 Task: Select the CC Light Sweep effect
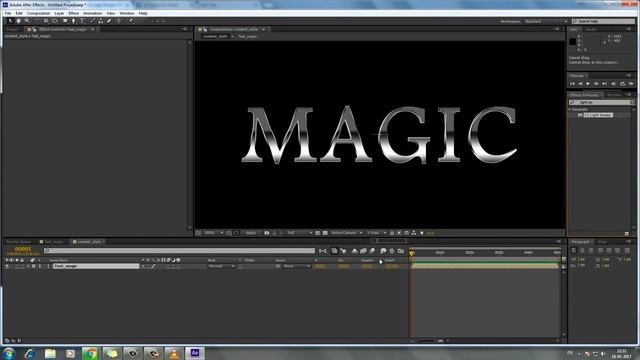[598, 115]
